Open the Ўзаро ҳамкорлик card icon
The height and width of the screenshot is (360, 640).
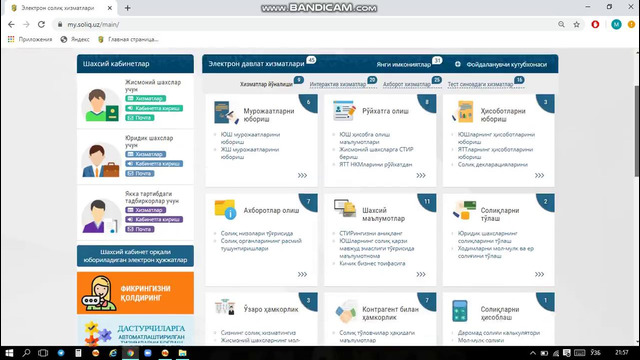pyautogui.click(x=225, y=307)
